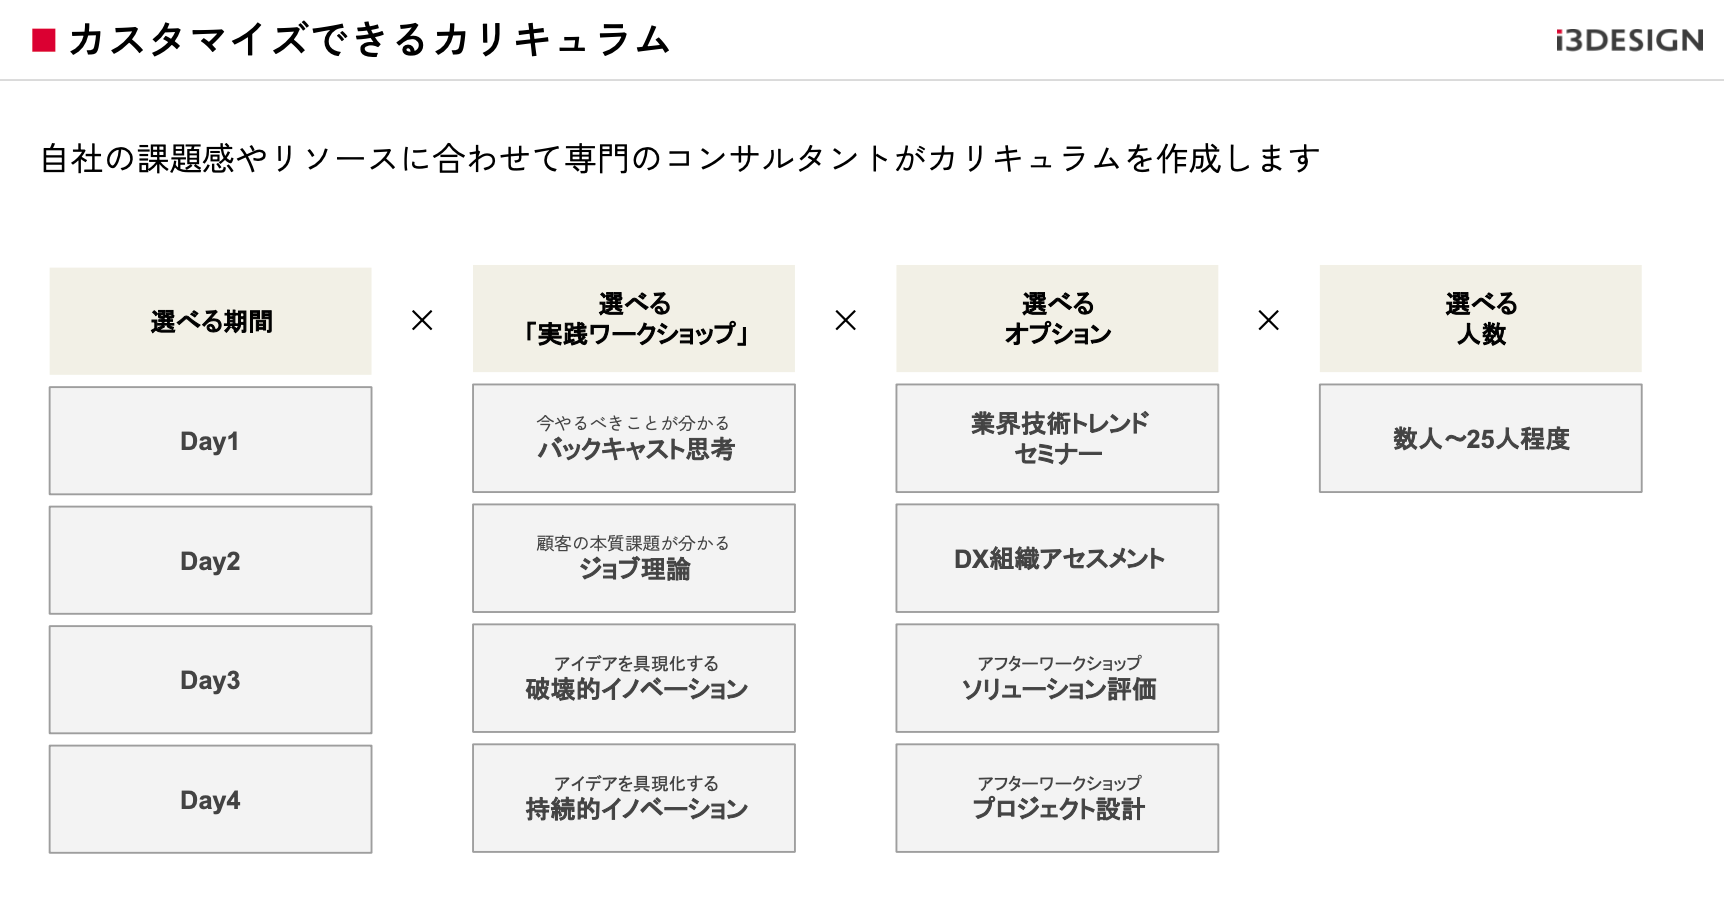Click the 選べる期間 column header

click(x=210, y=321)
